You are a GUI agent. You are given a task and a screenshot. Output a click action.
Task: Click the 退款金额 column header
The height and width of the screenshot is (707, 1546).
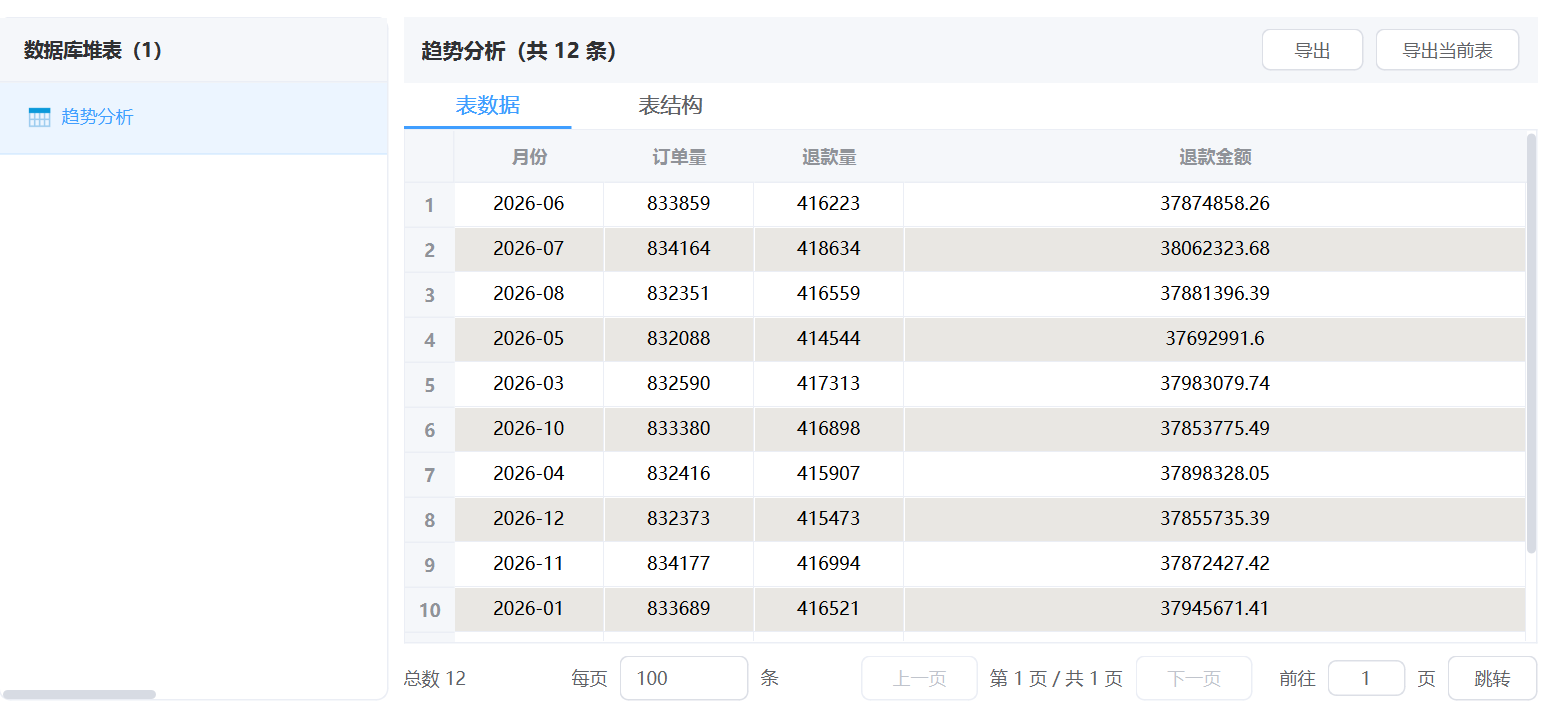point(1214,157)
